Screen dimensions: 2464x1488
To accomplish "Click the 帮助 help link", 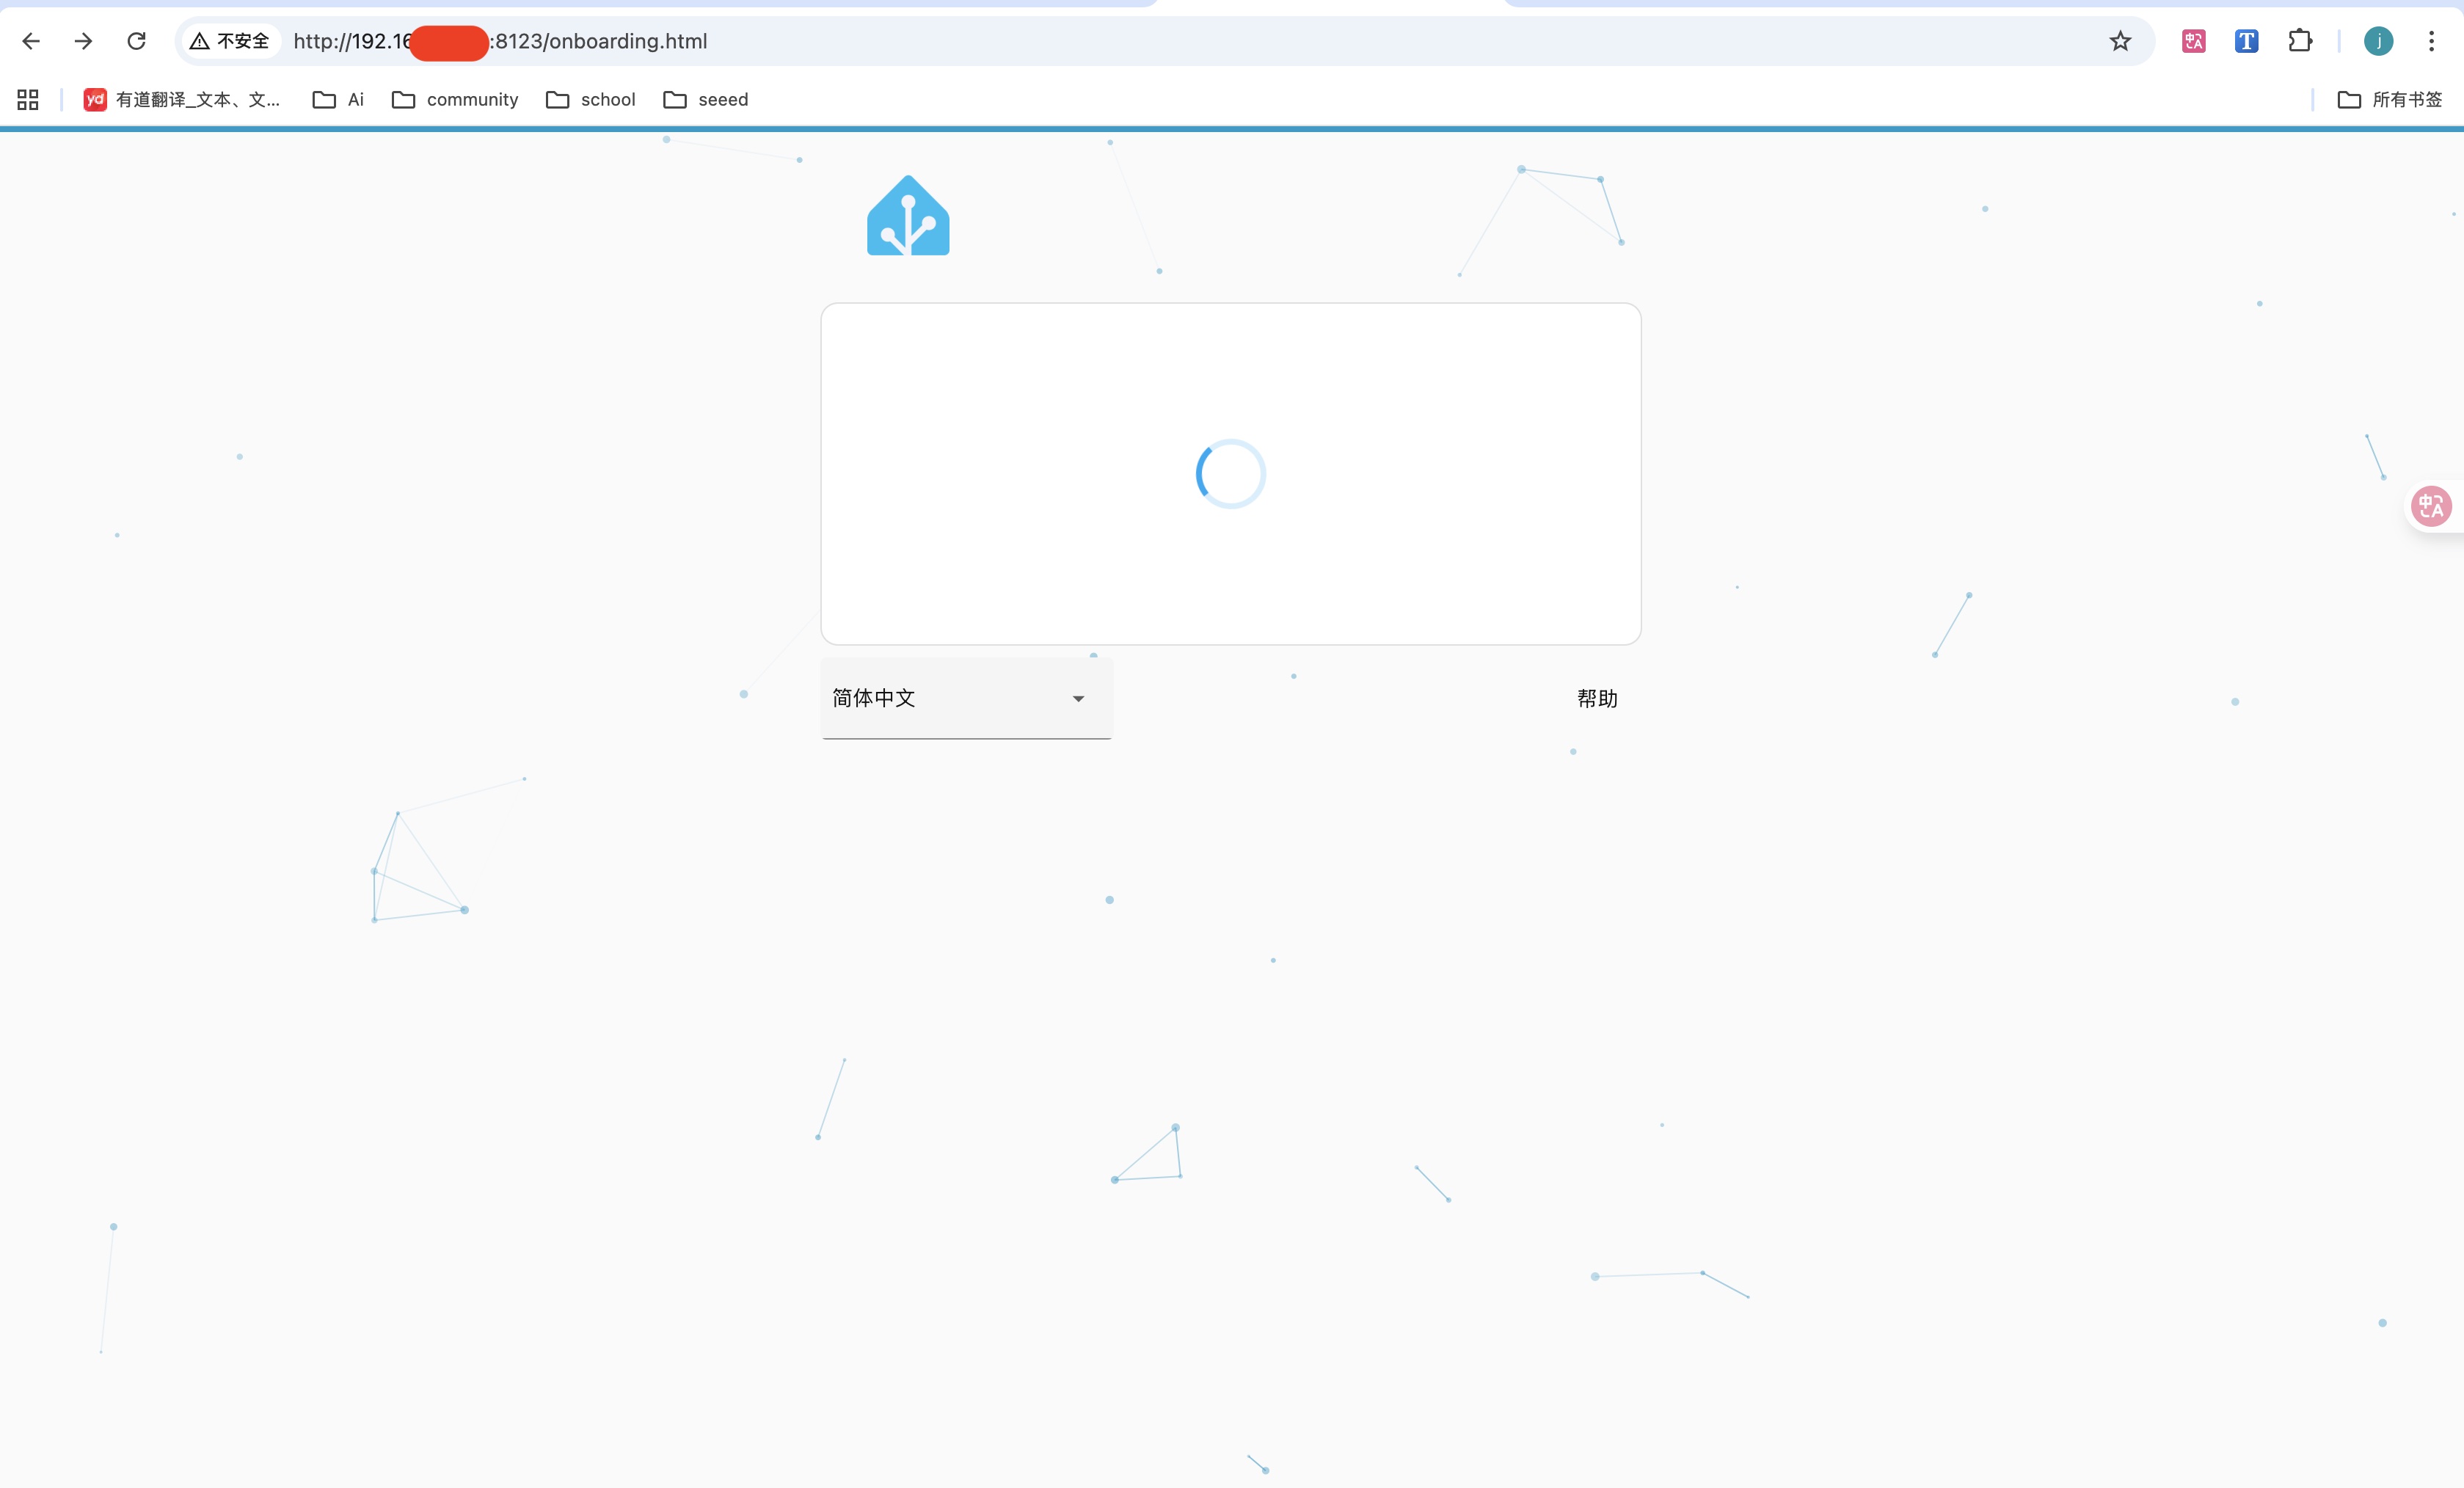I will coord(1596,698).
